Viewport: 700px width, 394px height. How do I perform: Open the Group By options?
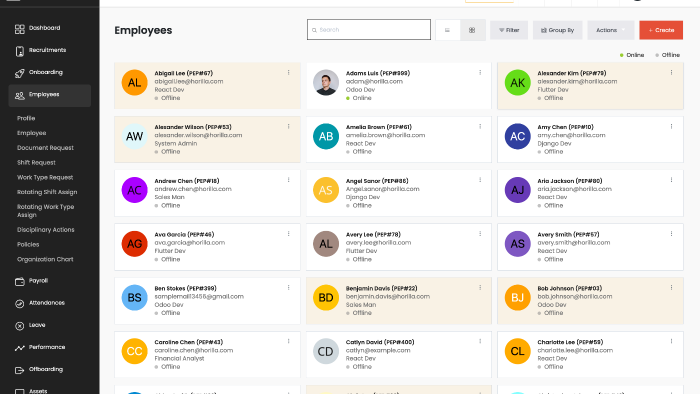(557, 30)
